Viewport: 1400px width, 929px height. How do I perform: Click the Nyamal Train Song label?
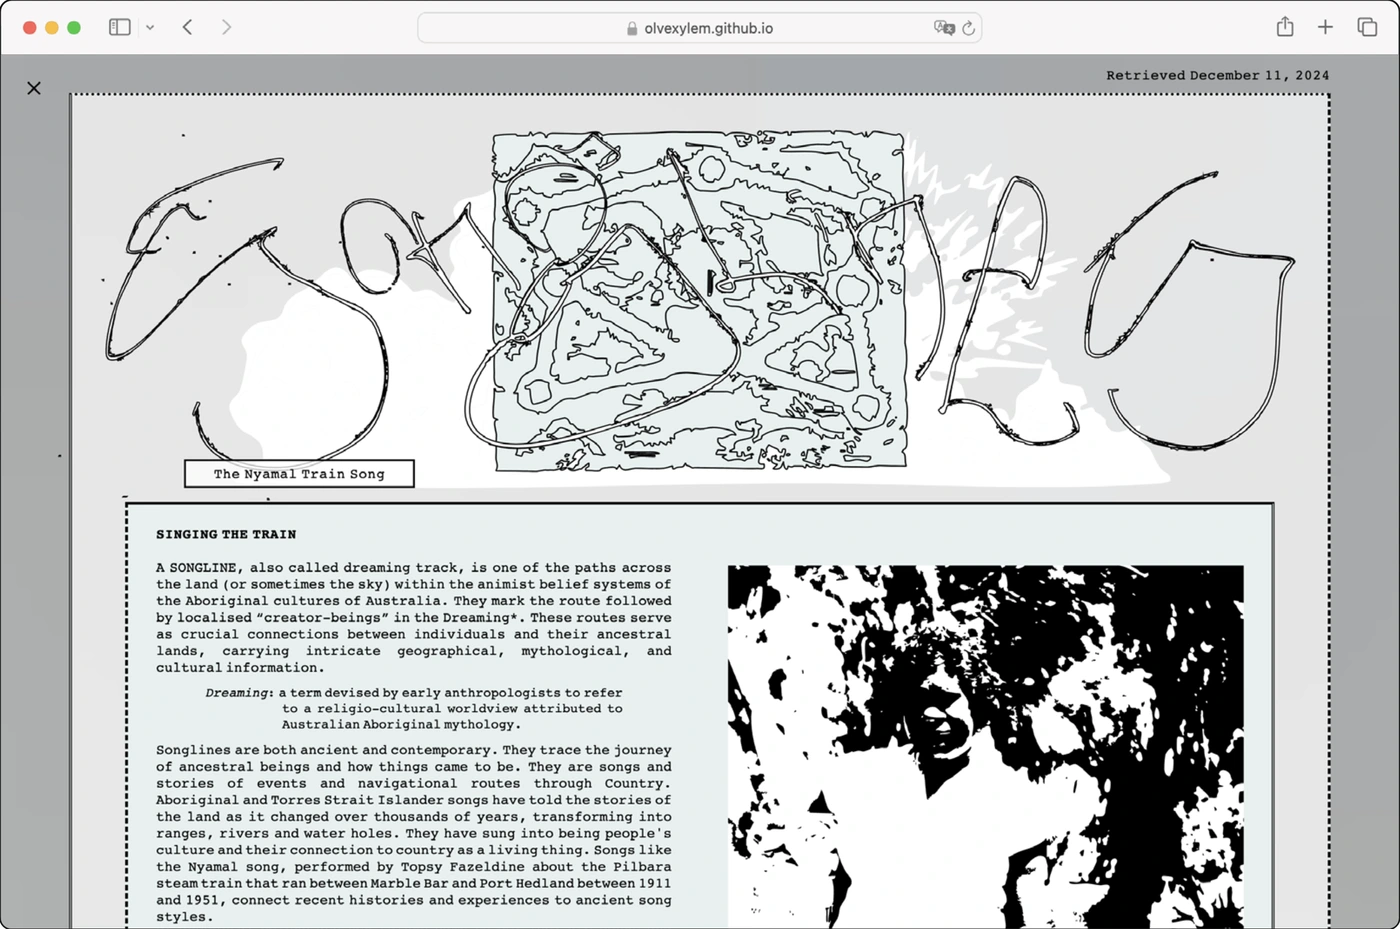point(299,474)
